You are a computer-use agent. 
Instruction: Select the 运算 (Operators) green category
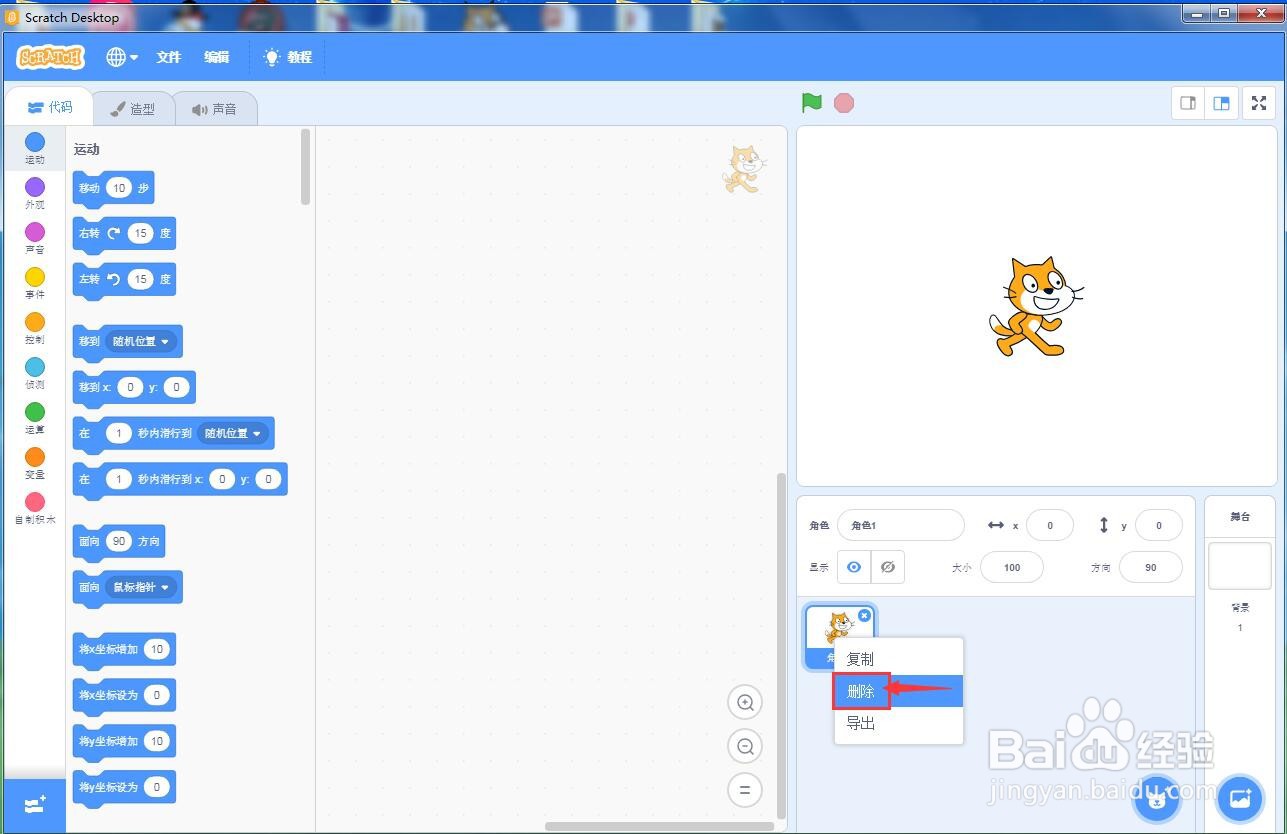point(35,418)
